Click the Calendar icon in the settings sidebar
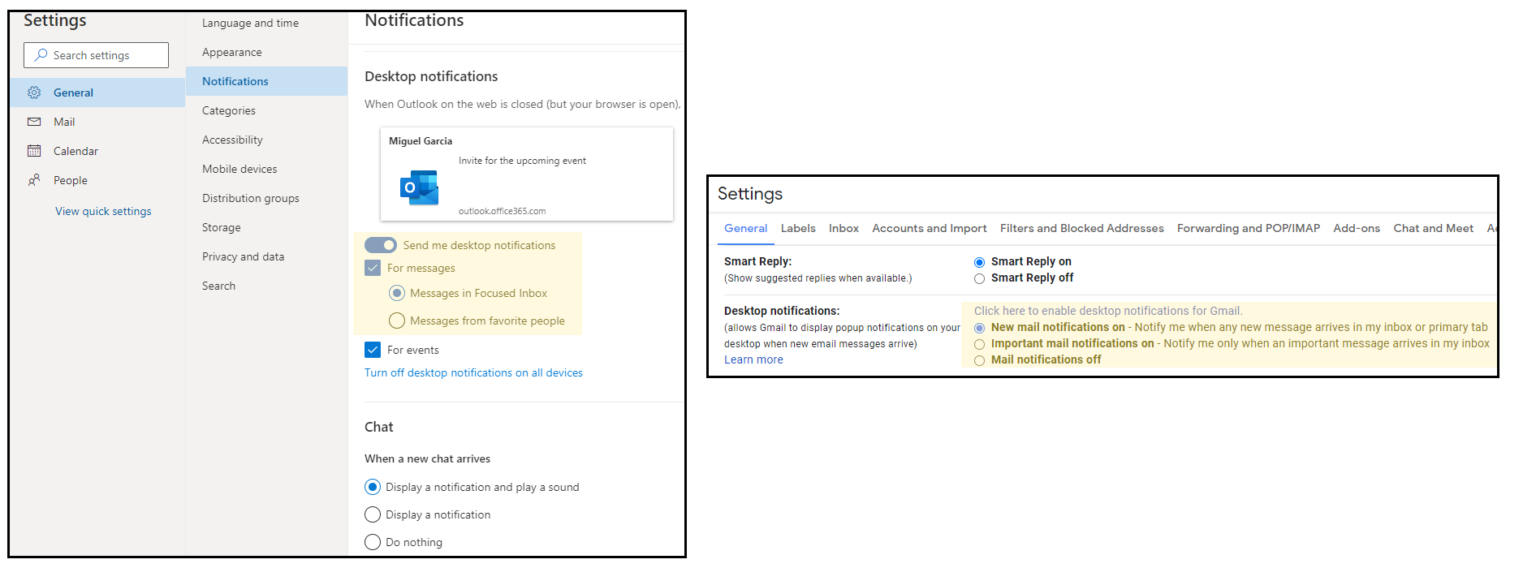The image size is (1536, 568). [x=34, y=151]
